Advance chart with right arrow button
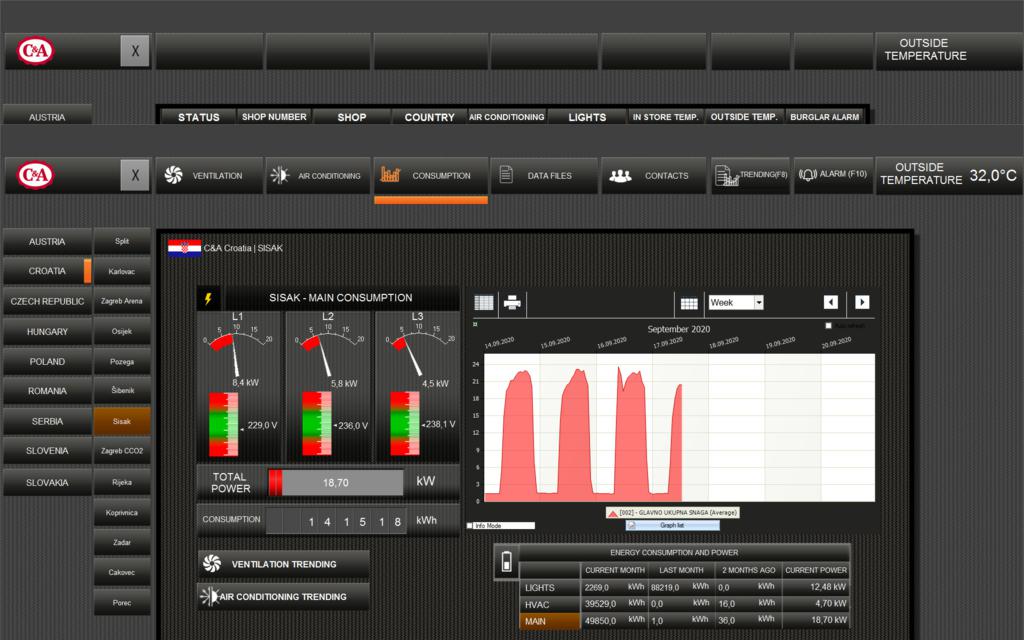This screenshot has width=1024, height=640. click(x=862, y=303)
